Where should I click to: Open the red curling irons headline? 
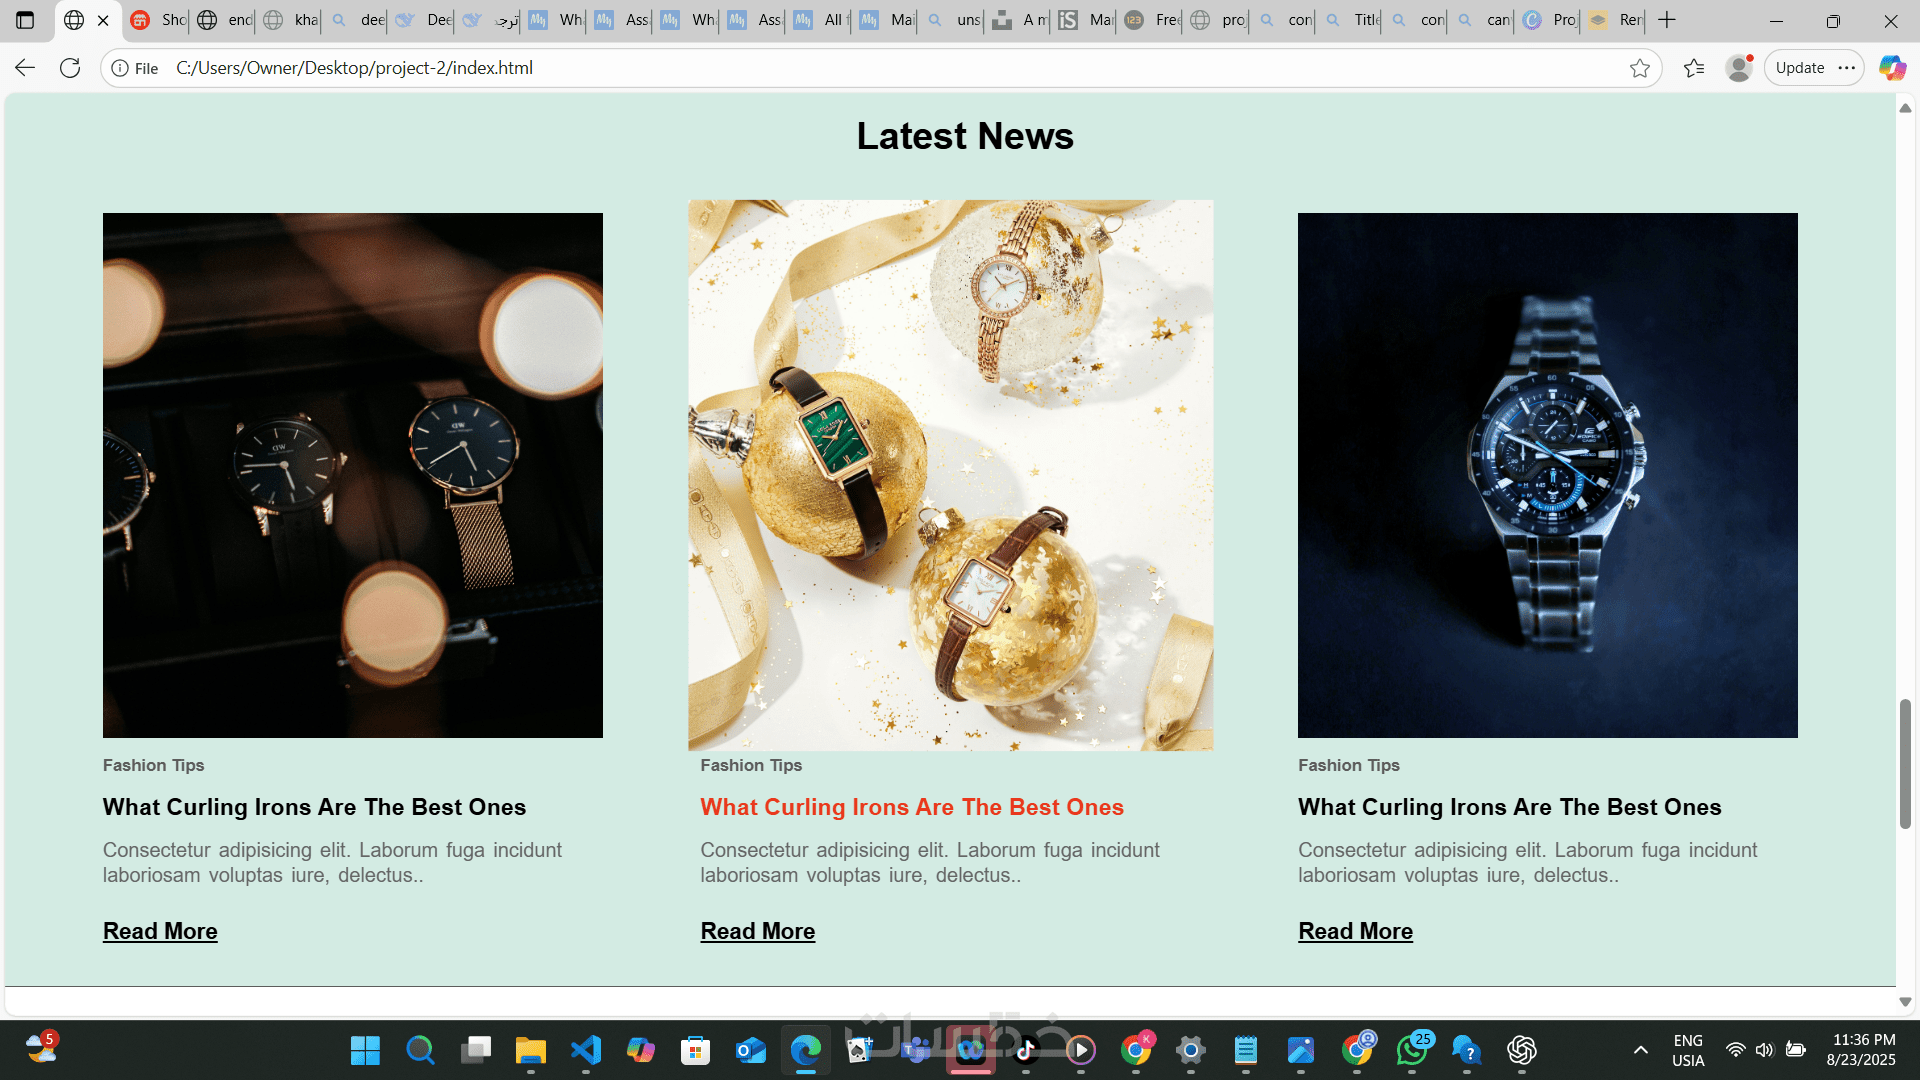[912, 807]
